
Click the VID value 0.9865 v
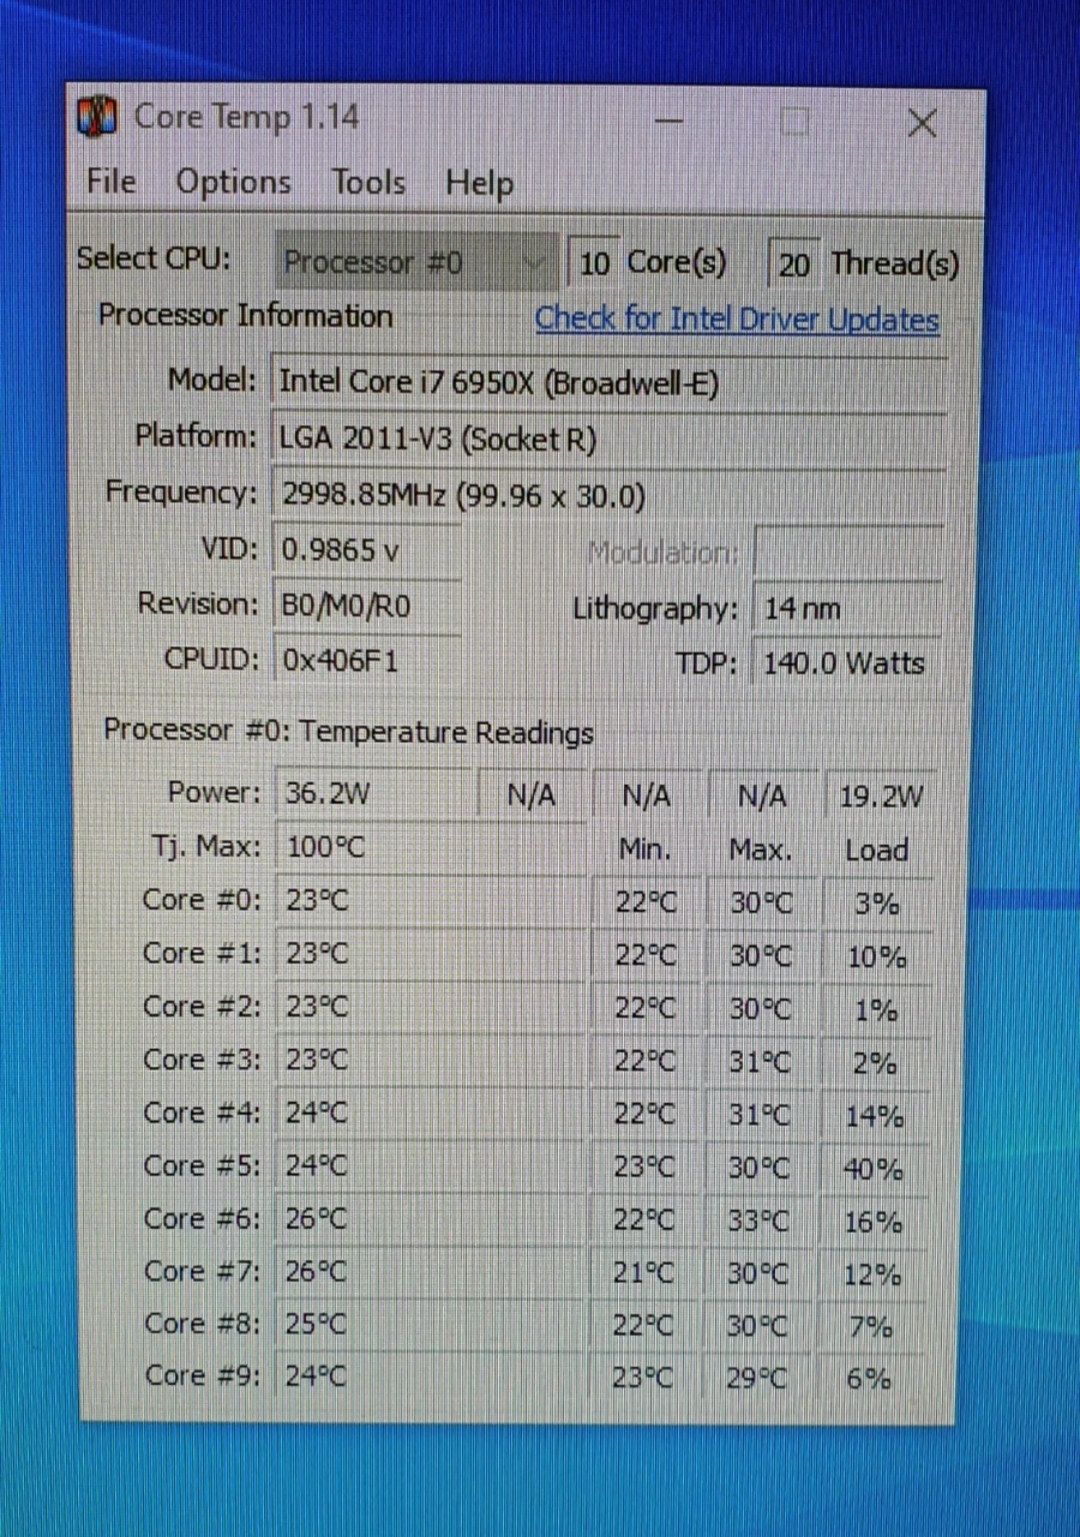(x=367, y=550)
